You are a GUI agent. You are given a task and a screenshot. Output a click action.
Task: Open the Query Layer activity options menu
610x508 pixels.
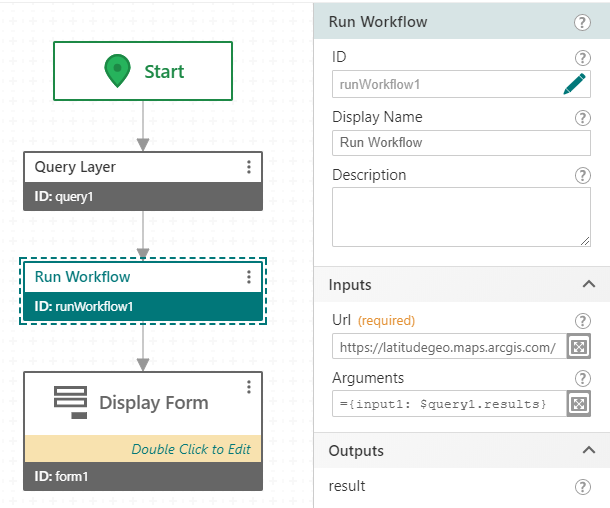249,168
